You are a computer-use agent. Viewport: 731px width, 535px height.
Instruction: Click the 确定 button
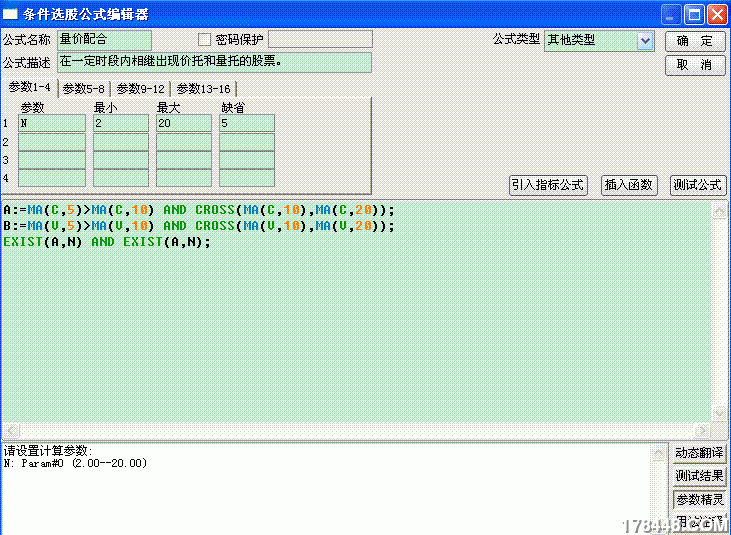(x=695, y=41)
